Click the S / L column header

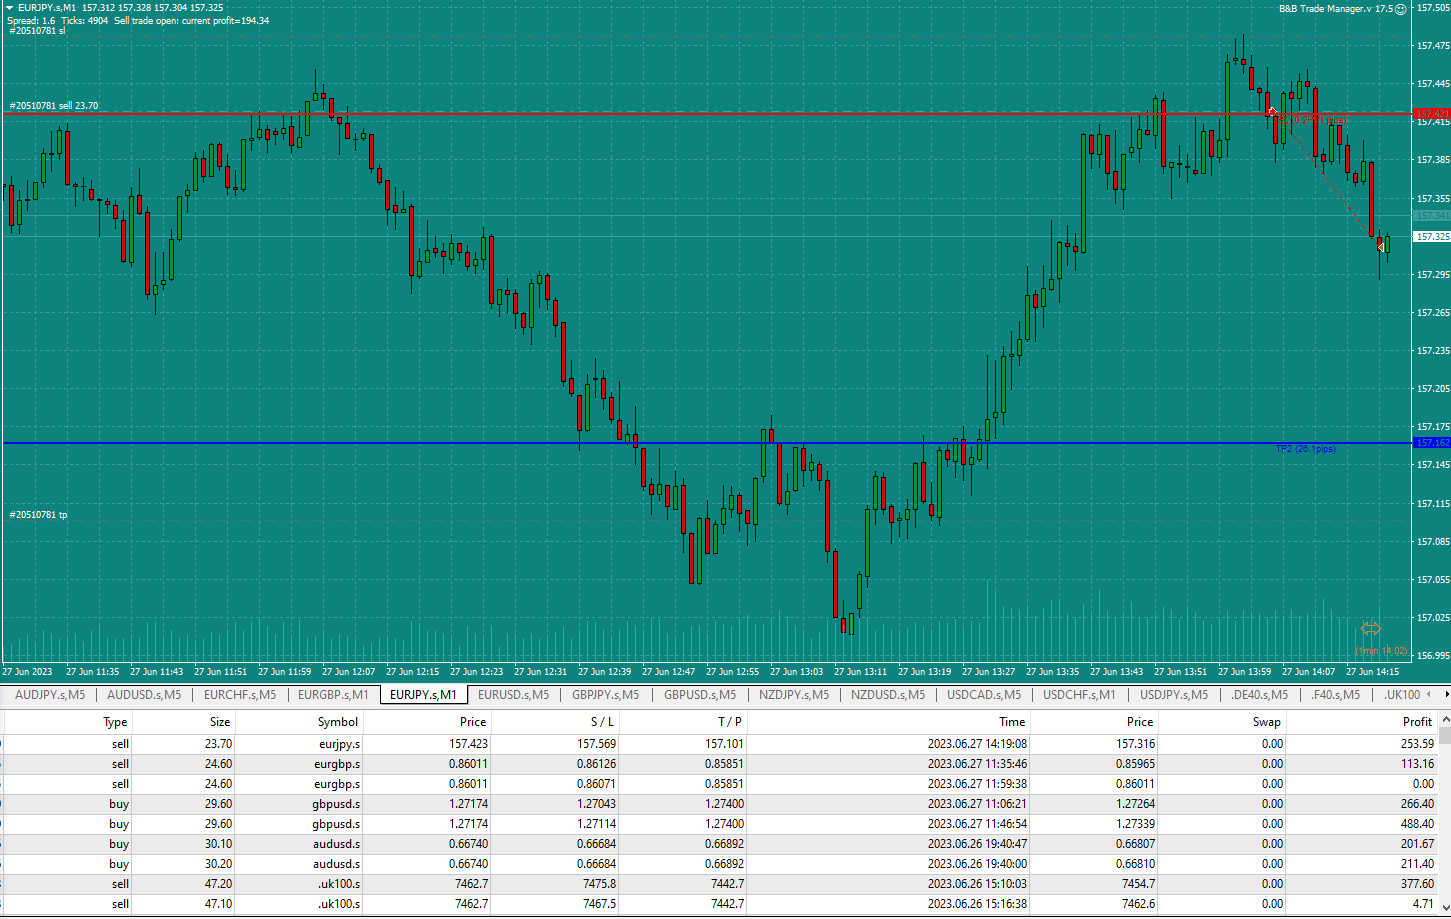click(x=555, y=721)
